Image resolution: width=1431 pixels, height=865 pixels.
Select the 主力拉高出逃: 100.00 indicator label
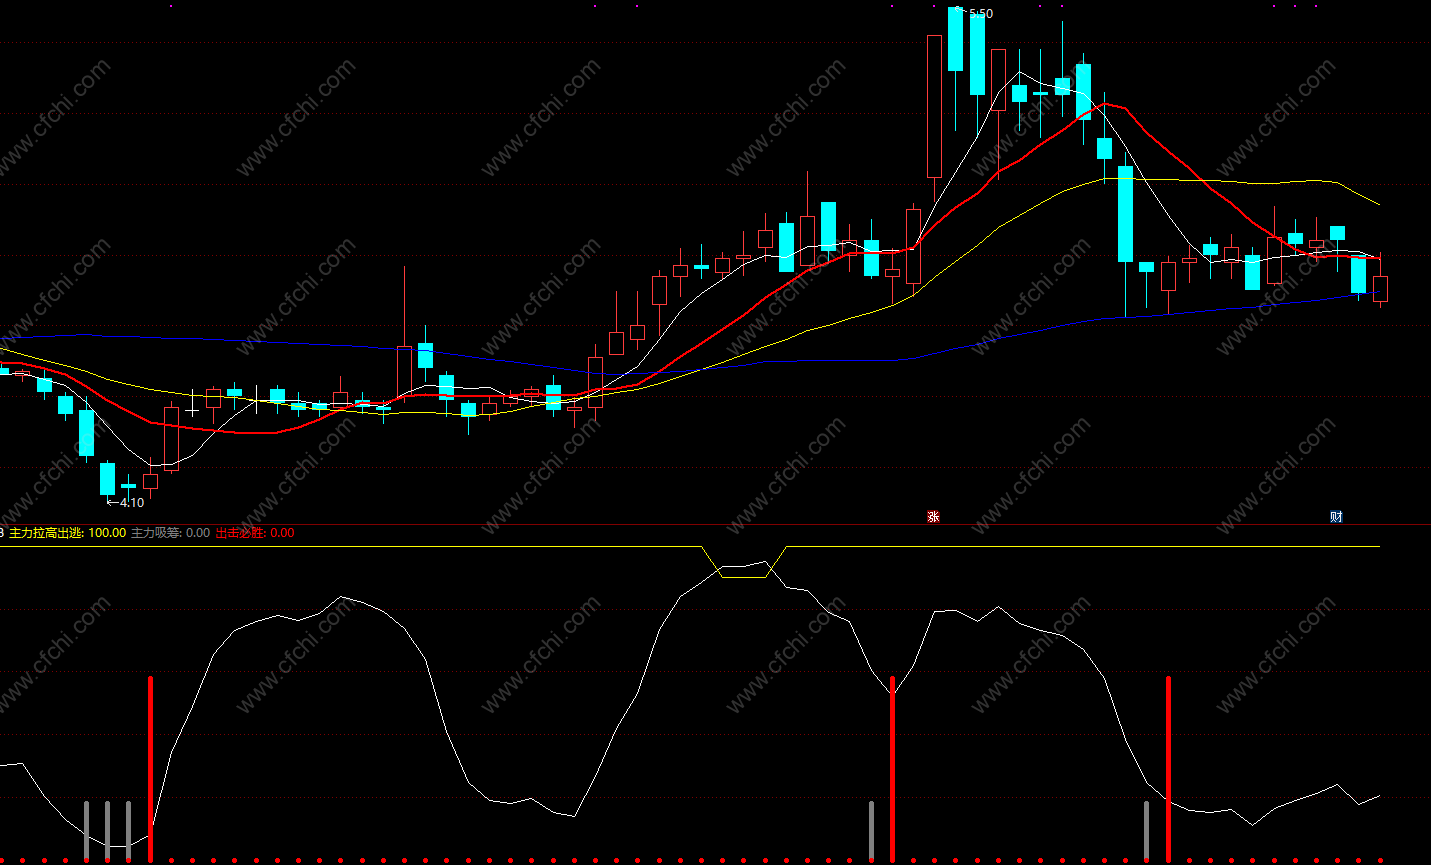68,533
